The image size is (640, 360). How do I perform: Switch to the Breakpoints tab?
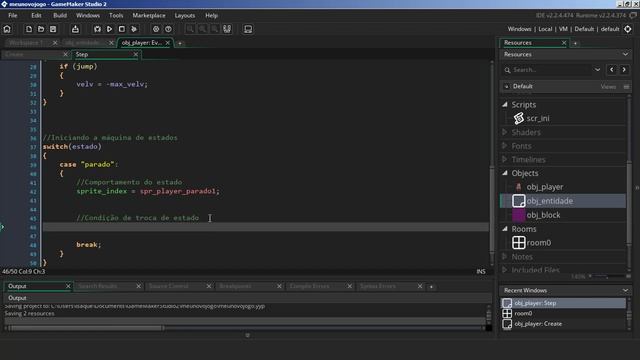click(236, 286)
